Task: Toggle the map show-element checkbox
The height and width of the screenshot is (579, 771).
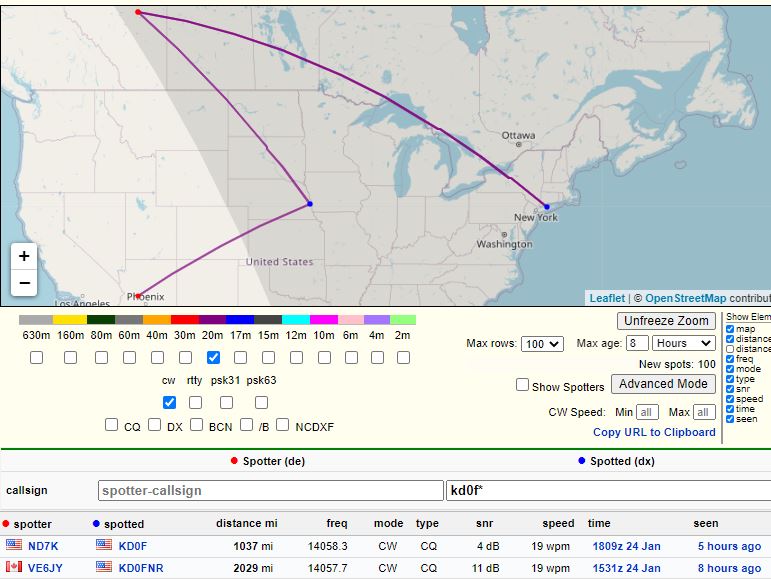Action: click(730, 329)
